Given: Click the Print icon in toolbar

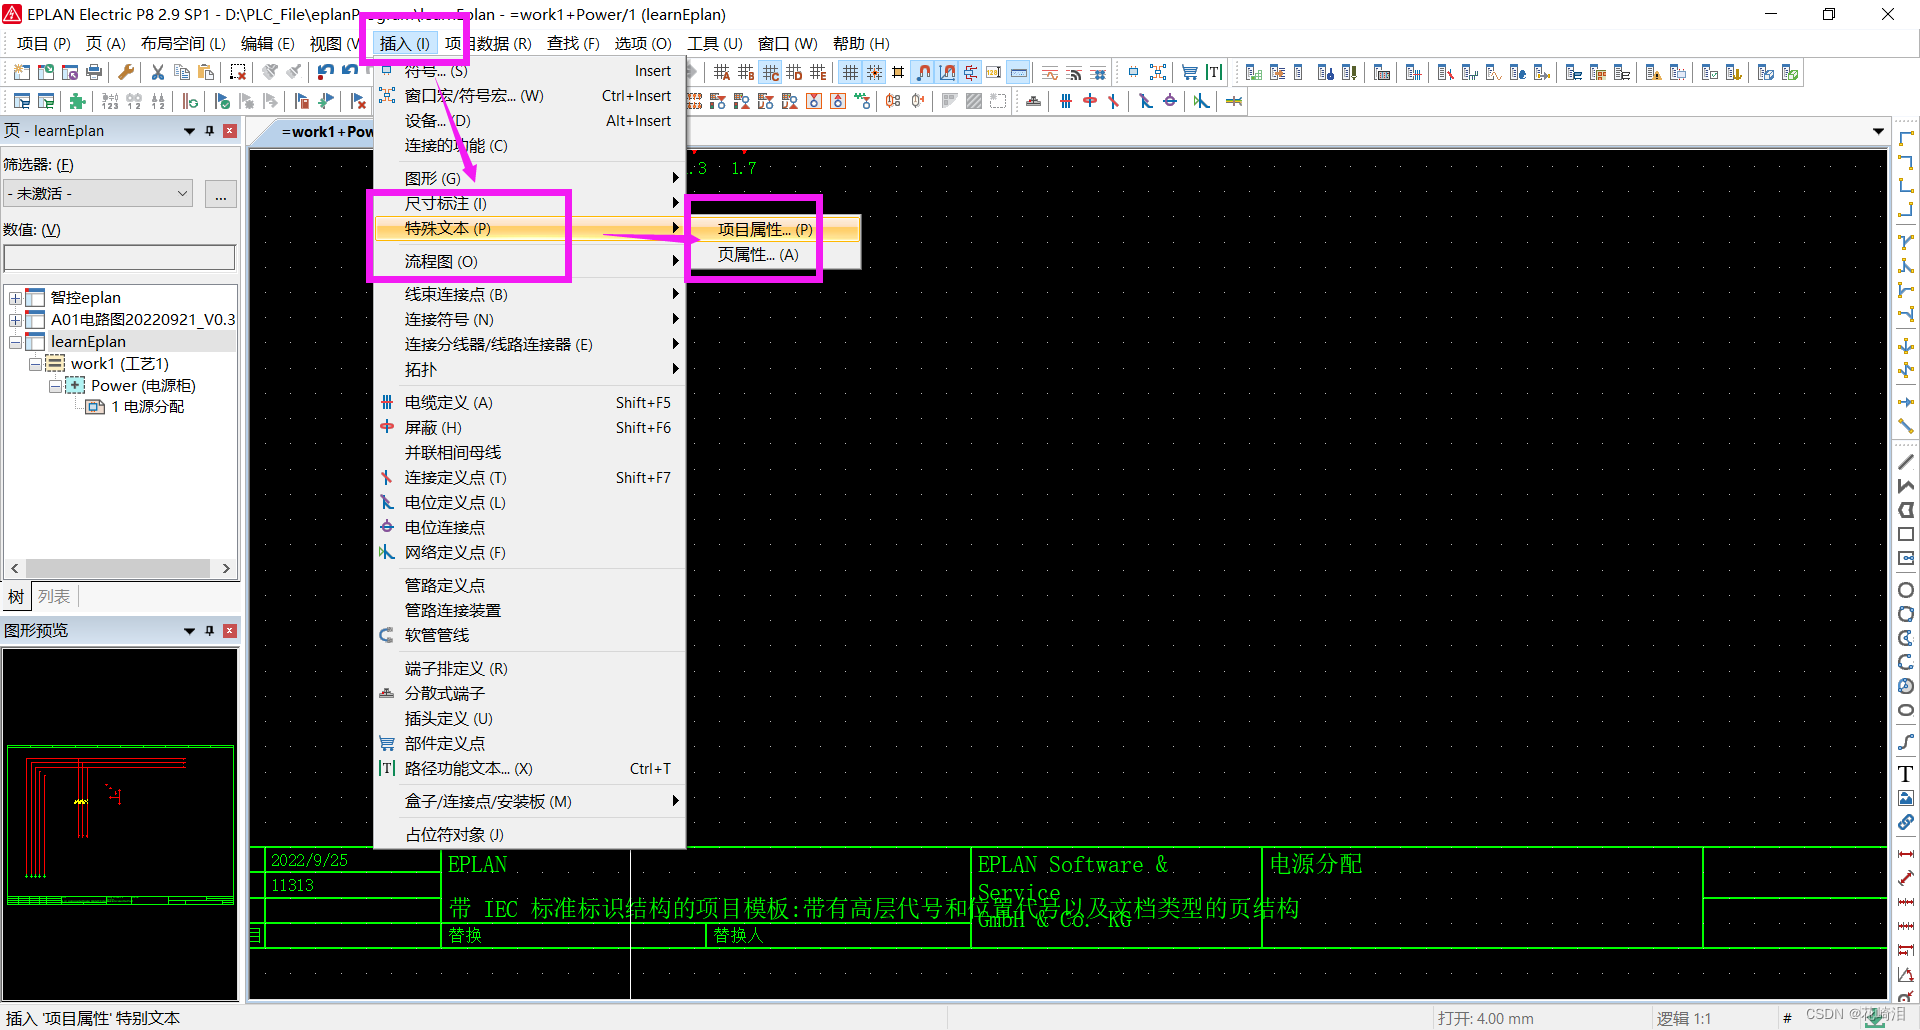Looking at the screenshot, I should 94,72.
